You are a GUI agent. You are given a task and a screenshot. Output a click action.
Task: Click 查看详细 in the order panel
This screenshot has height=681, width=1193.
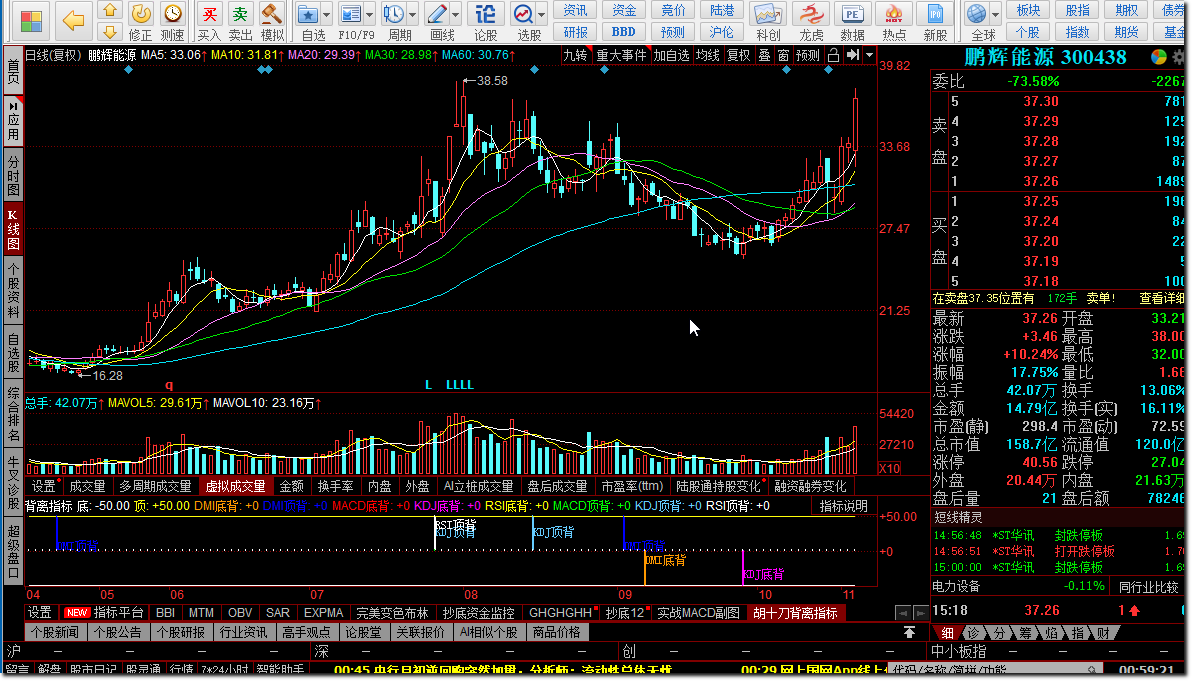(x=1161, y=298)
